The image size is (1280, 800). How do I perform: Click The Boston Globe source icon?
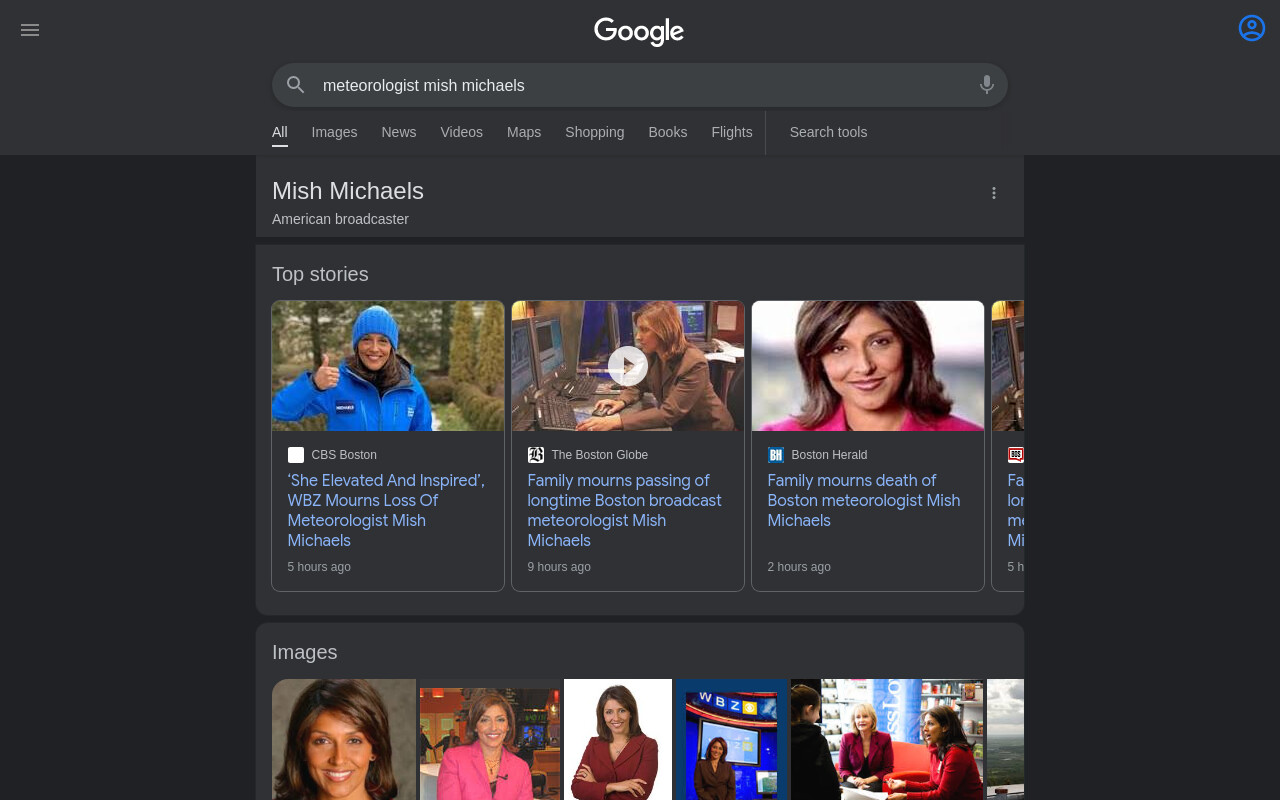[536, 455]
